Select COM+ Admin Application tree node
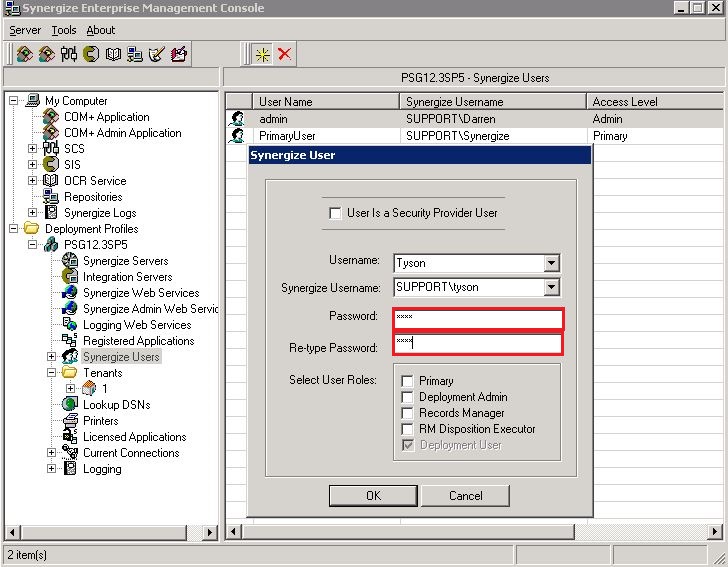Viewport: 728px width, 567px height. tap(123, 133)
